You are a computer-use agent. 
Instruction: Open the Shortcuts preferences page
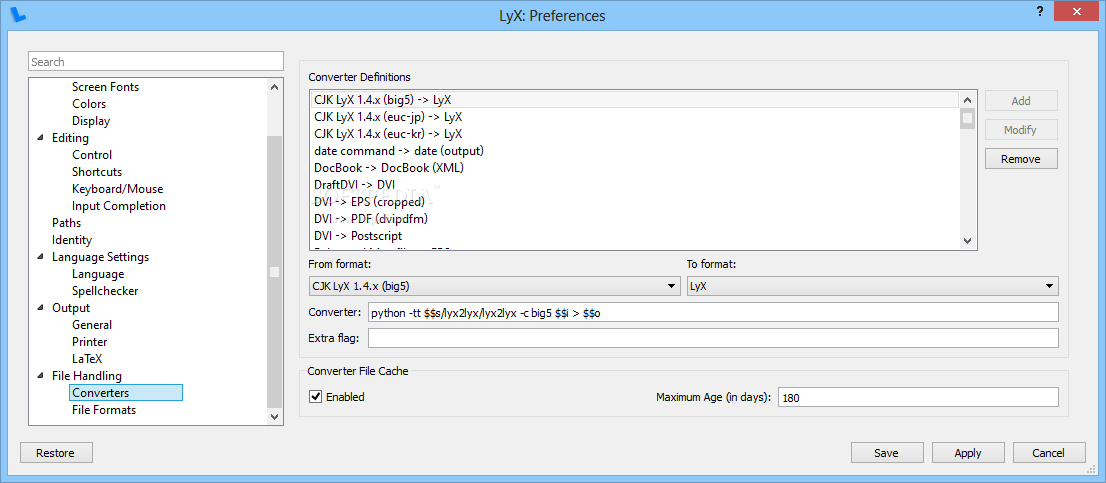[x=97, y=171]
